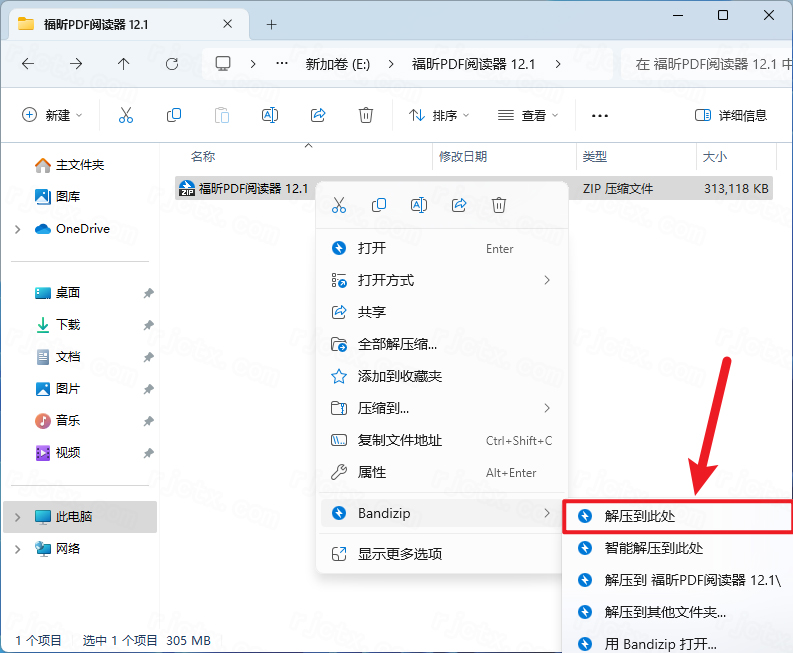
Task: Click the Cut icon in the context menu
Action: (x=339, y=205)
